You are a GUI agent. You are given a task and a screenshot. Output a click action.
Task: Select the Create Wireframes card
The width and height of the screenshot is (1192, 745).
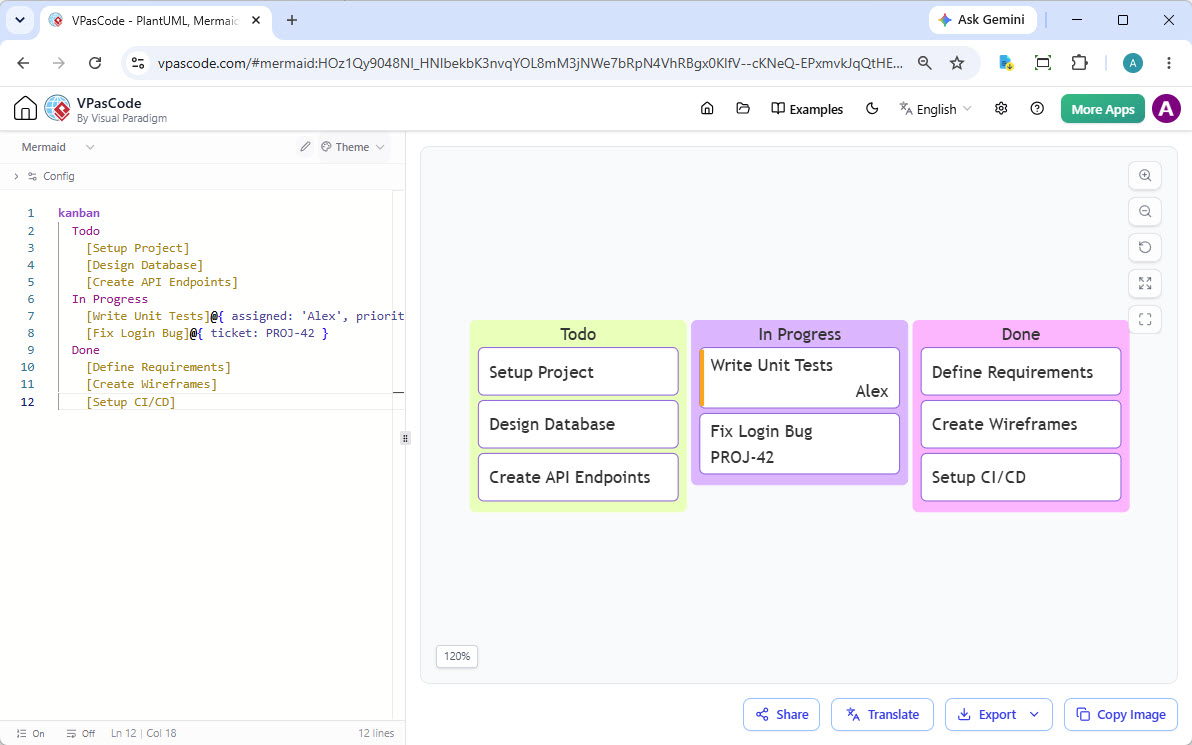(1020, 424)
